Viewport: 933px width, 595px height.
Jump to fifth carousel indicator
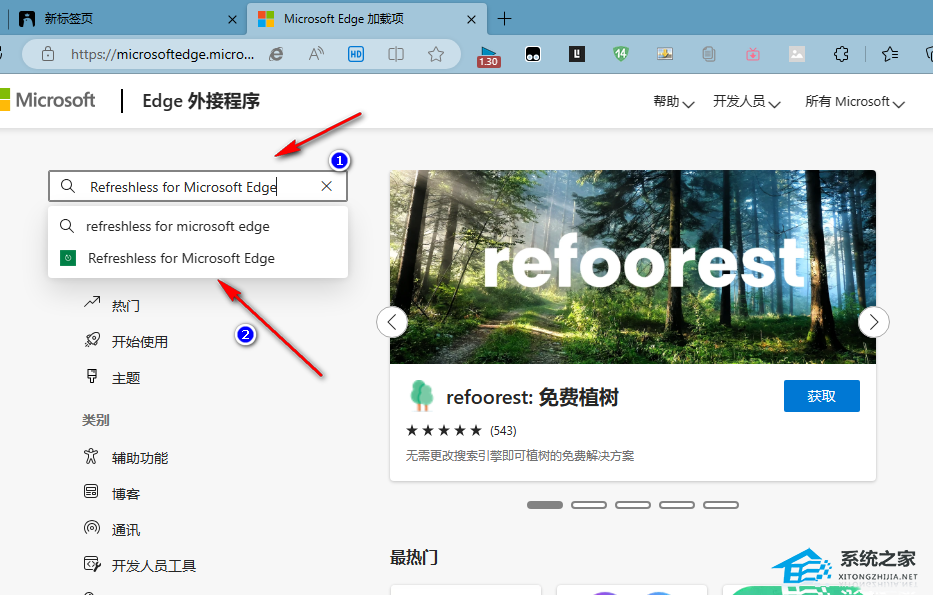[x=721, y=505]
